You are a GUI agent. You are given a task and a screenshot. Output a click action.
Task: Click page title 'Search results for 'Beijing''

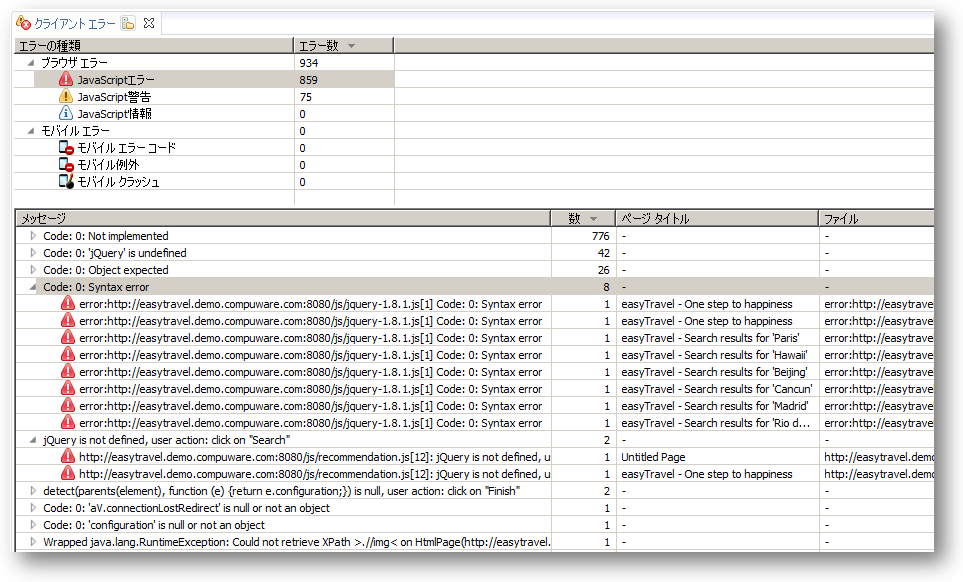[714, 372]
